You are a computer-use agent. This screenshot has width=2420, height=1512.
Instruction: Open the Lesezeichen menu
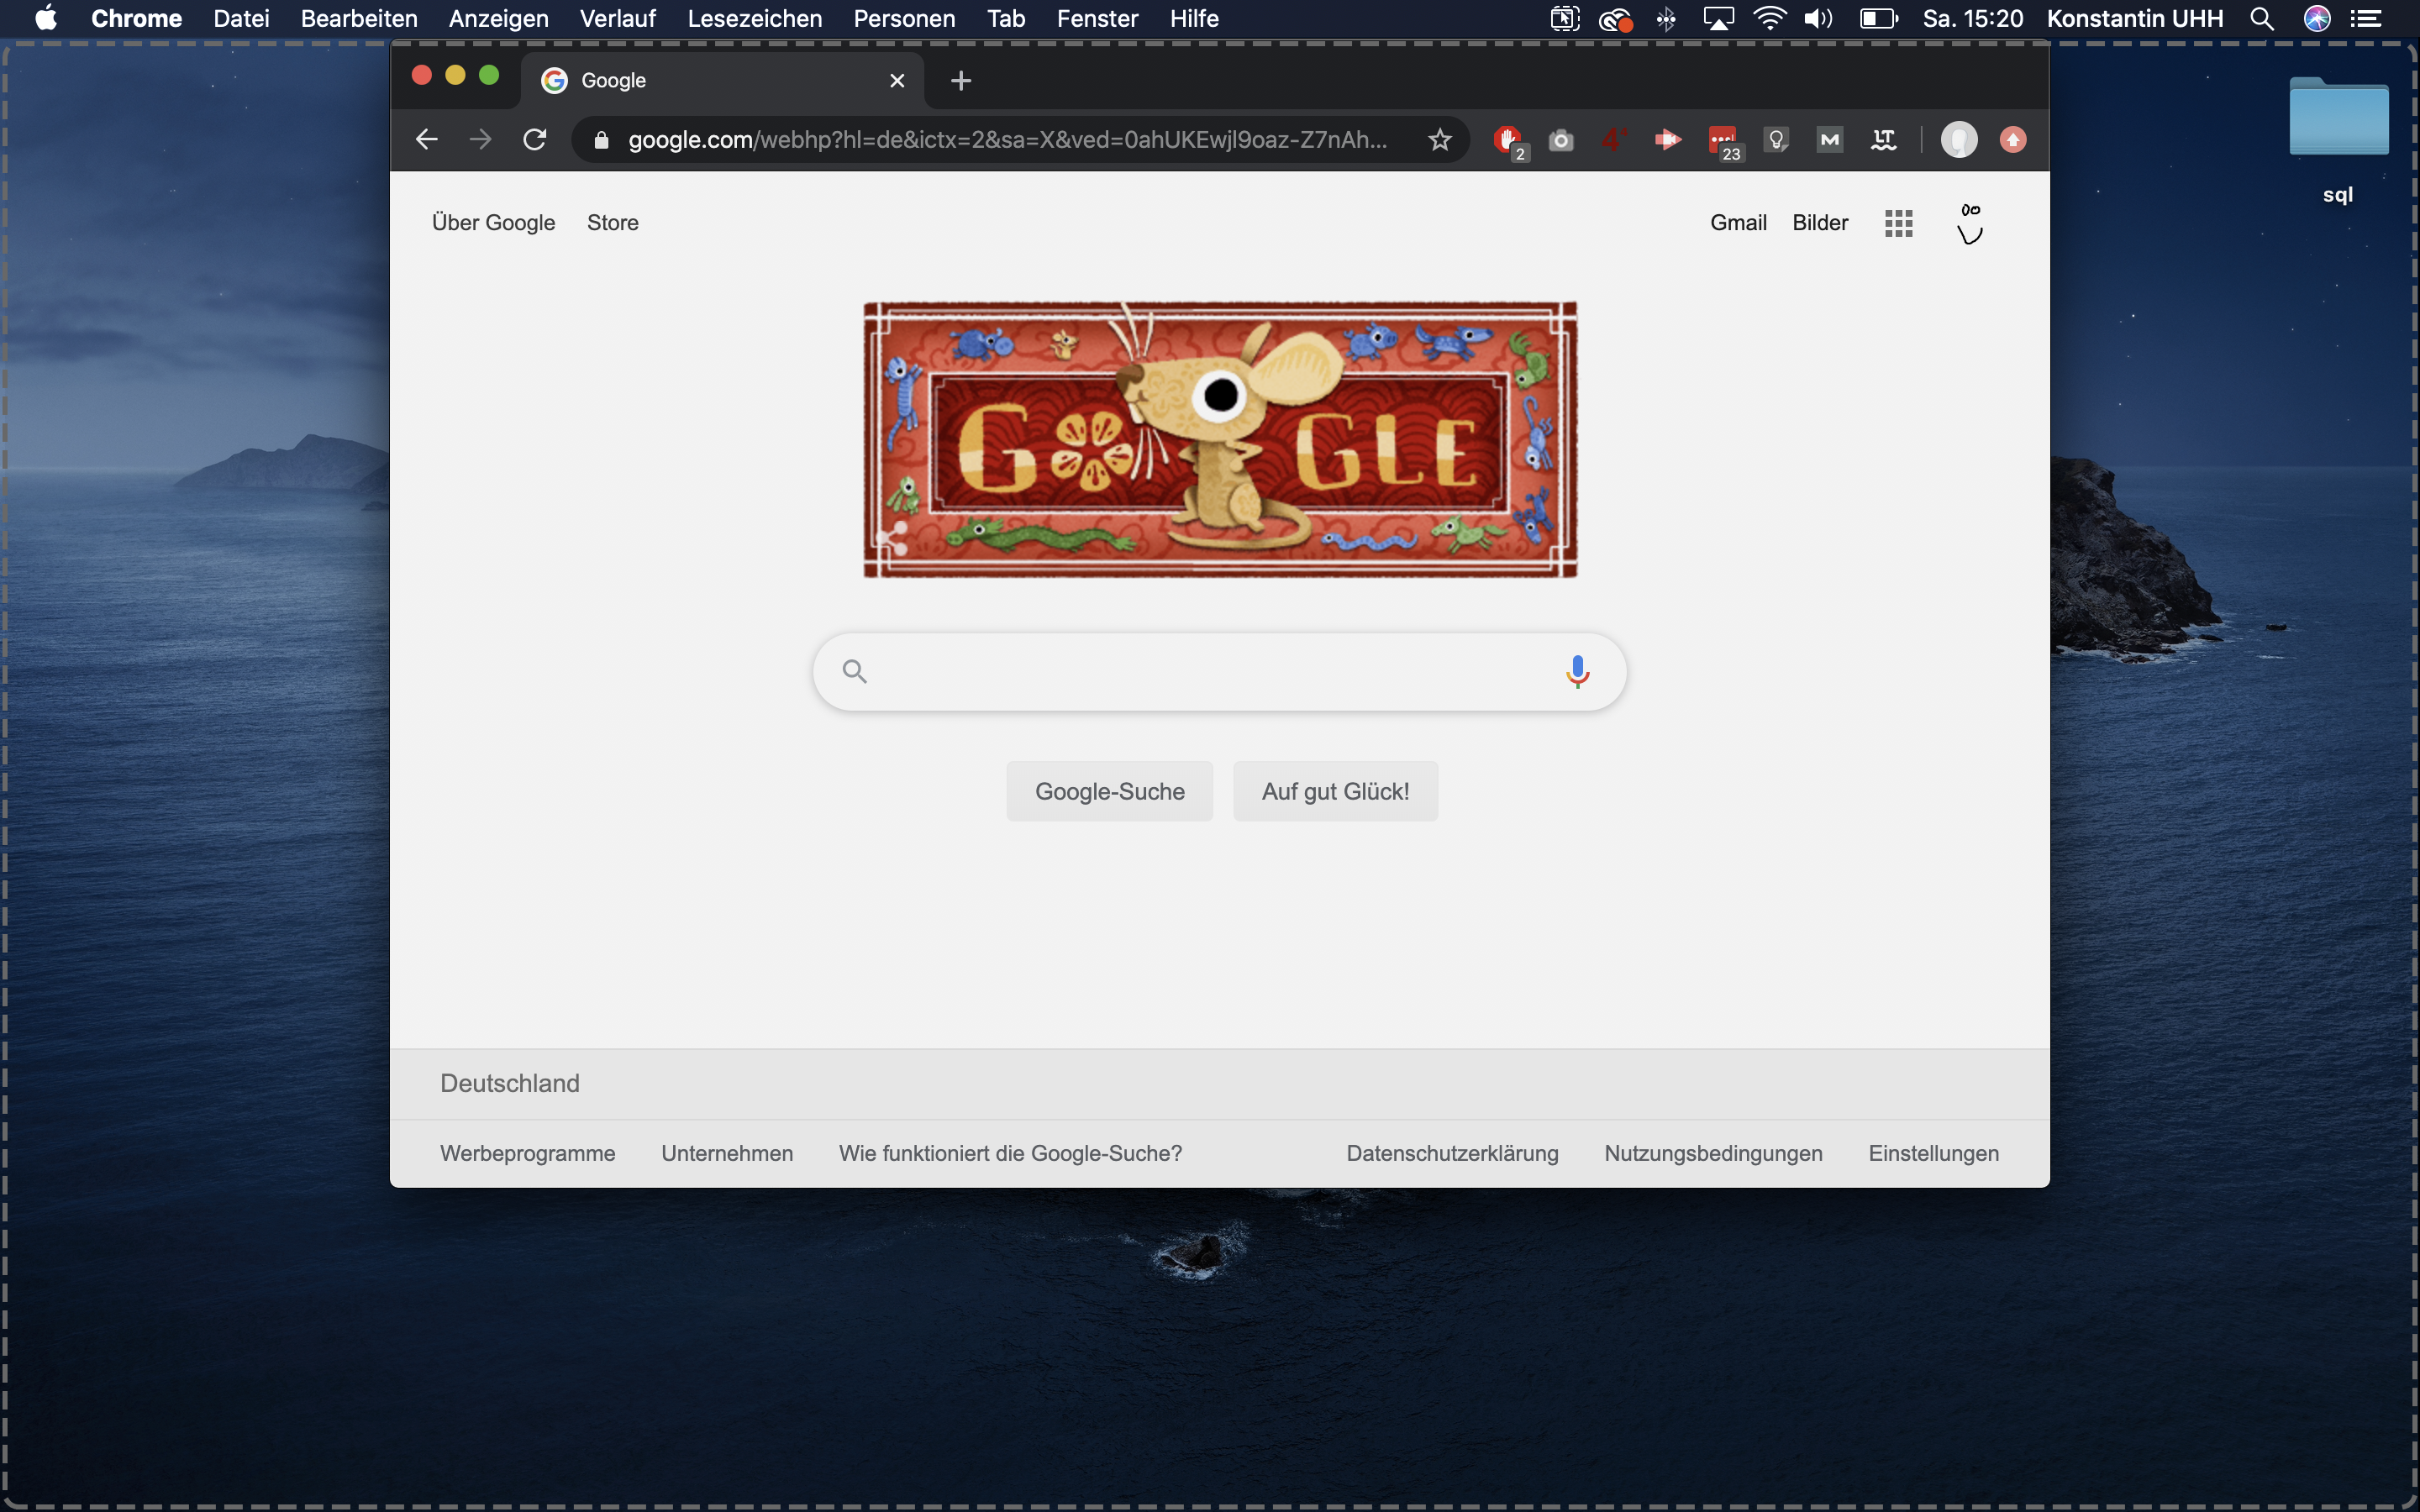[754, 19]
